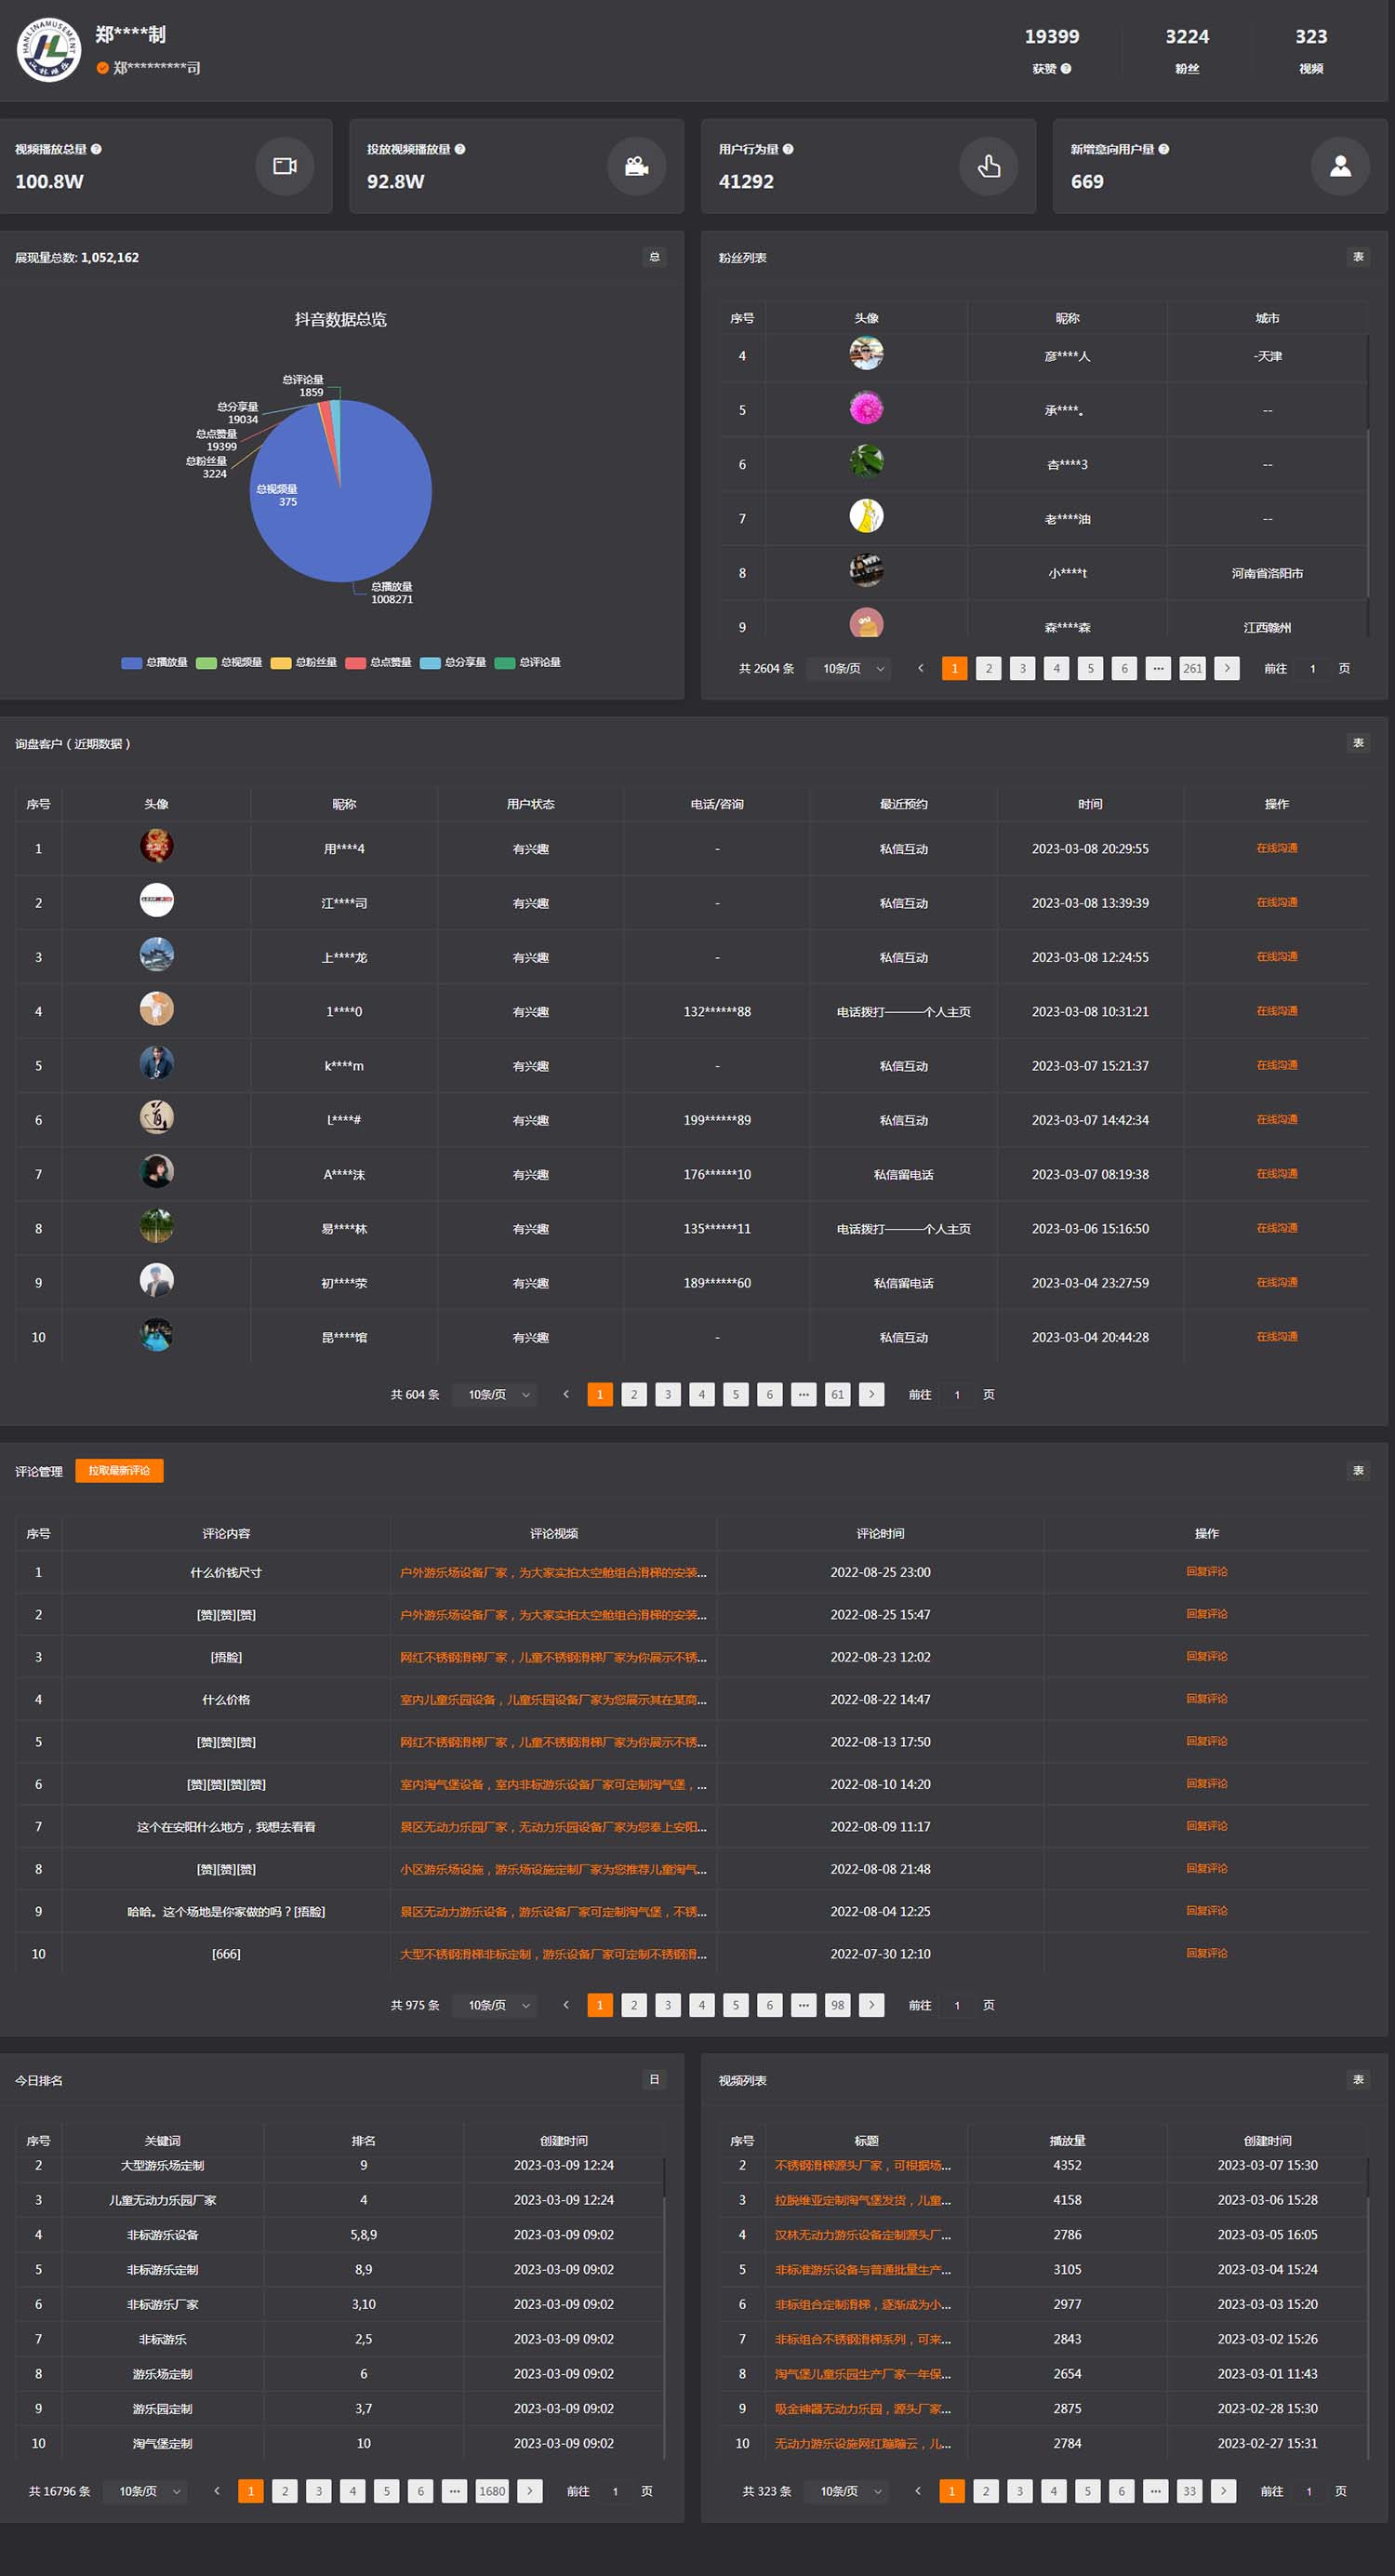Toggle the 总播放量 legend item in pie chart
Image resolution: width=1395 pixels, height=2576 pixels.
tap(155, 662)
